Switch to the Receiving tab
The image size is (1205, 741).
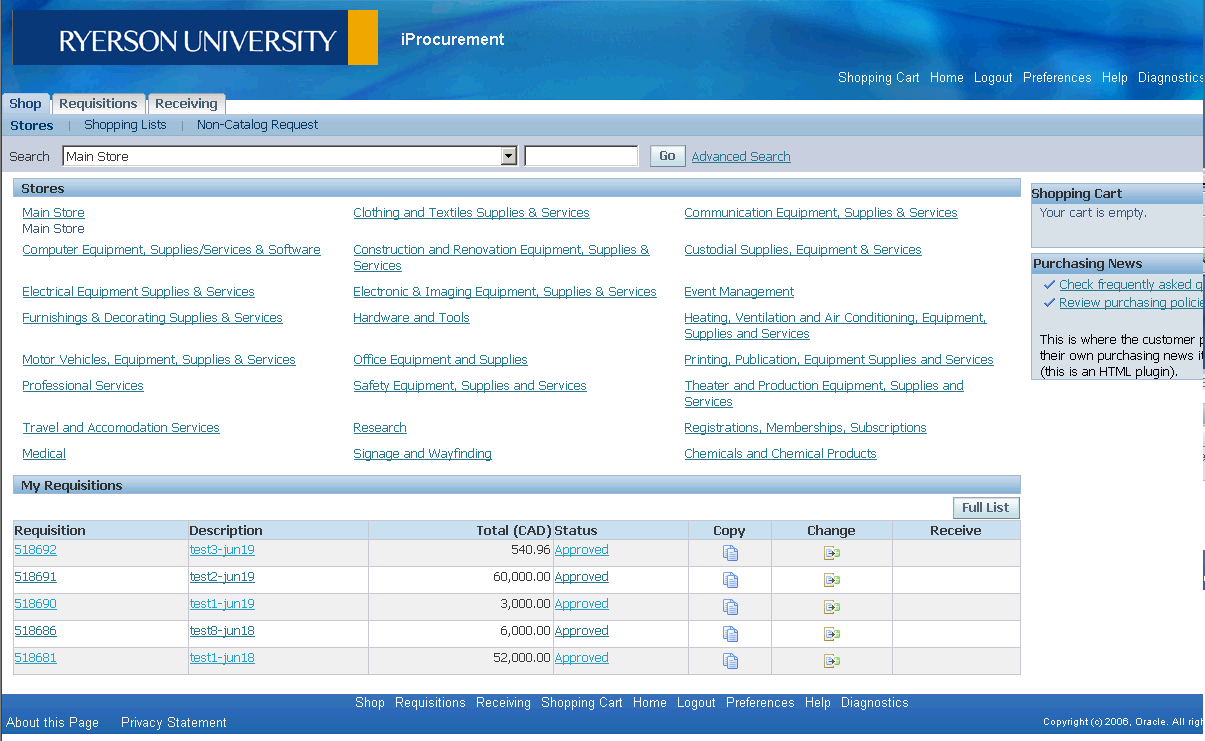pos(186,104)
